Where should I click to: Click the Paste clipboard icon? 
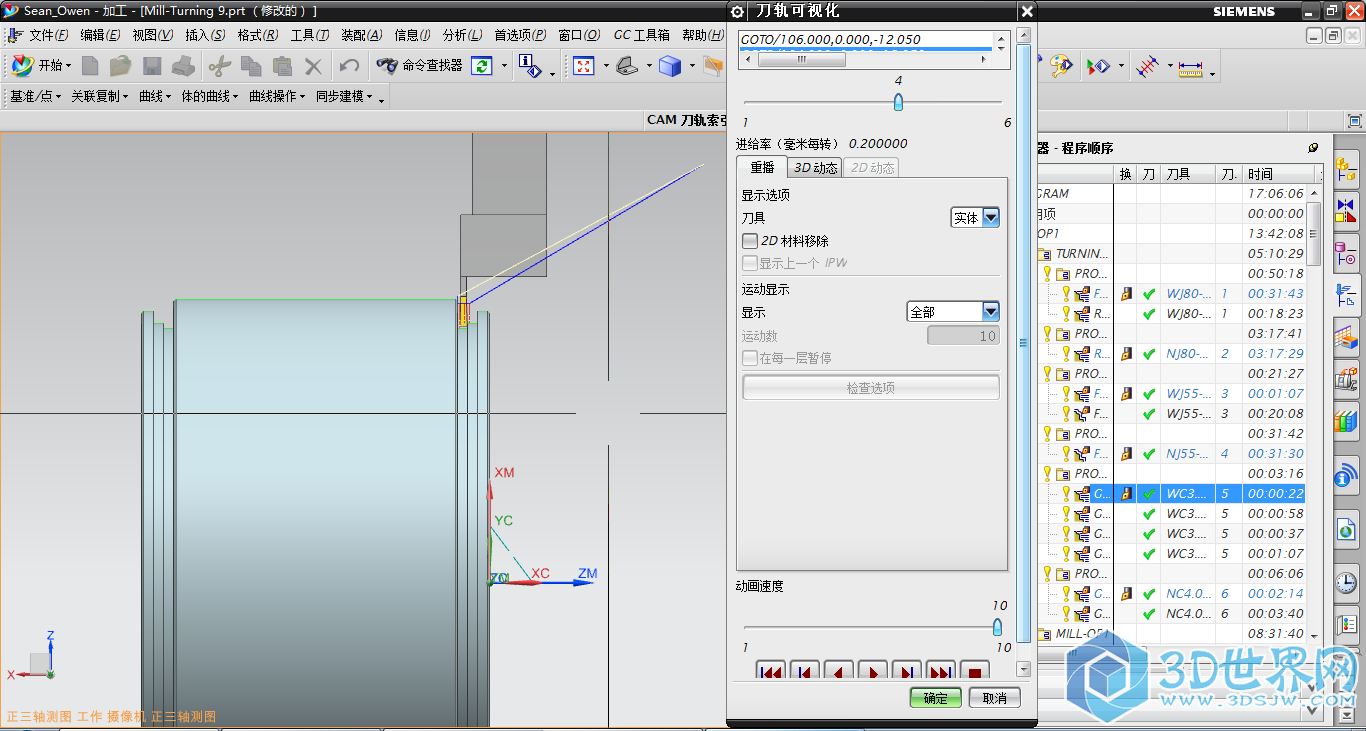(283, 66)
